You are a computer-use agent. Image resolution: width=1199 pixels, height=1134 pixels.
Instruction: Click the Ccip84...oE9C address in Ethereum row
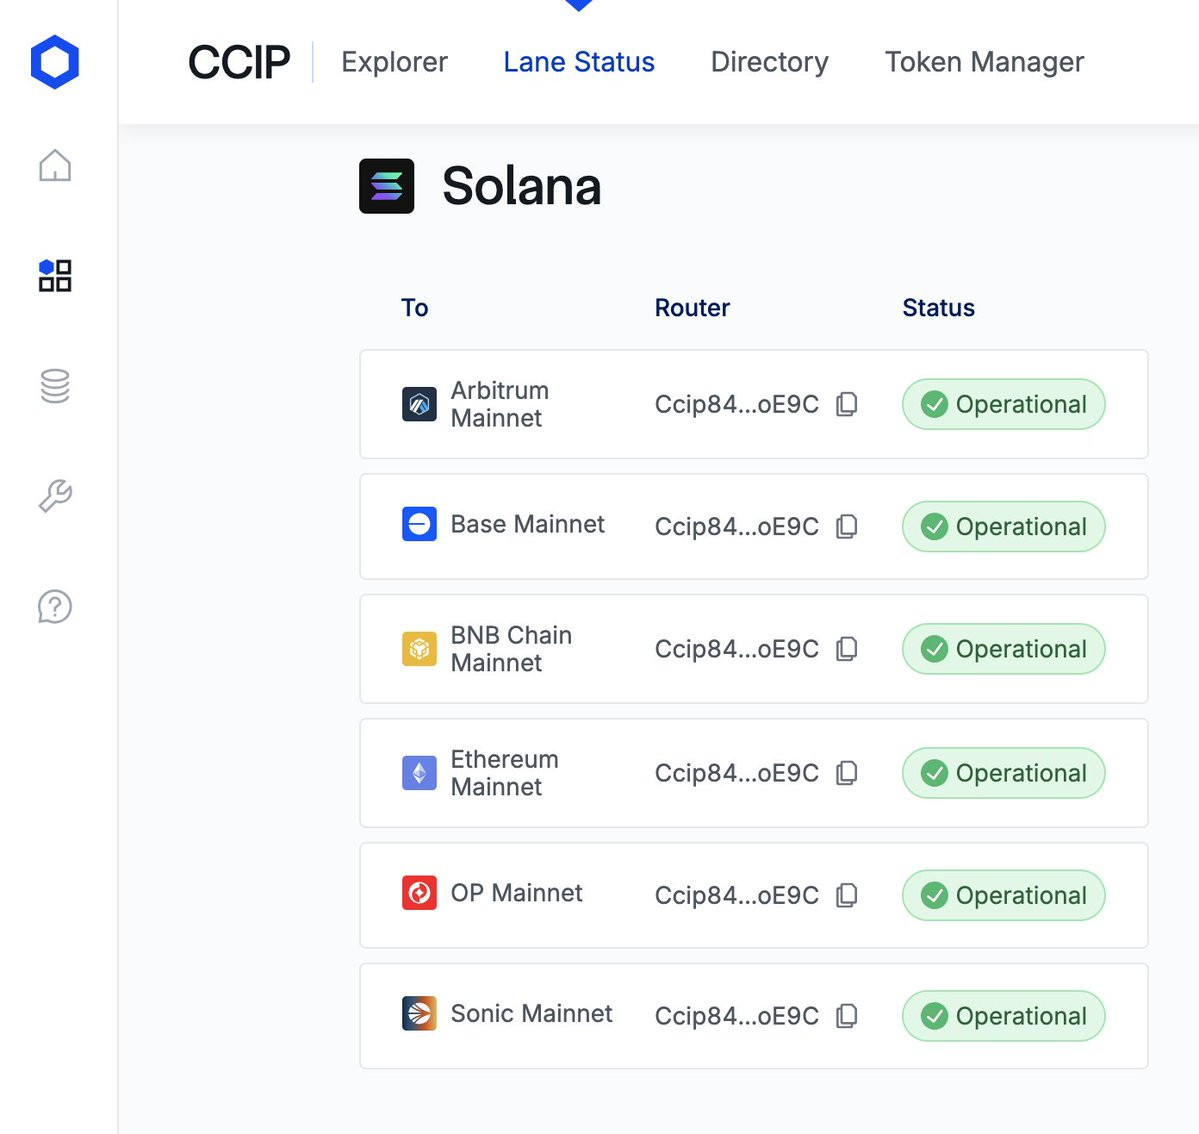[736, 772]
